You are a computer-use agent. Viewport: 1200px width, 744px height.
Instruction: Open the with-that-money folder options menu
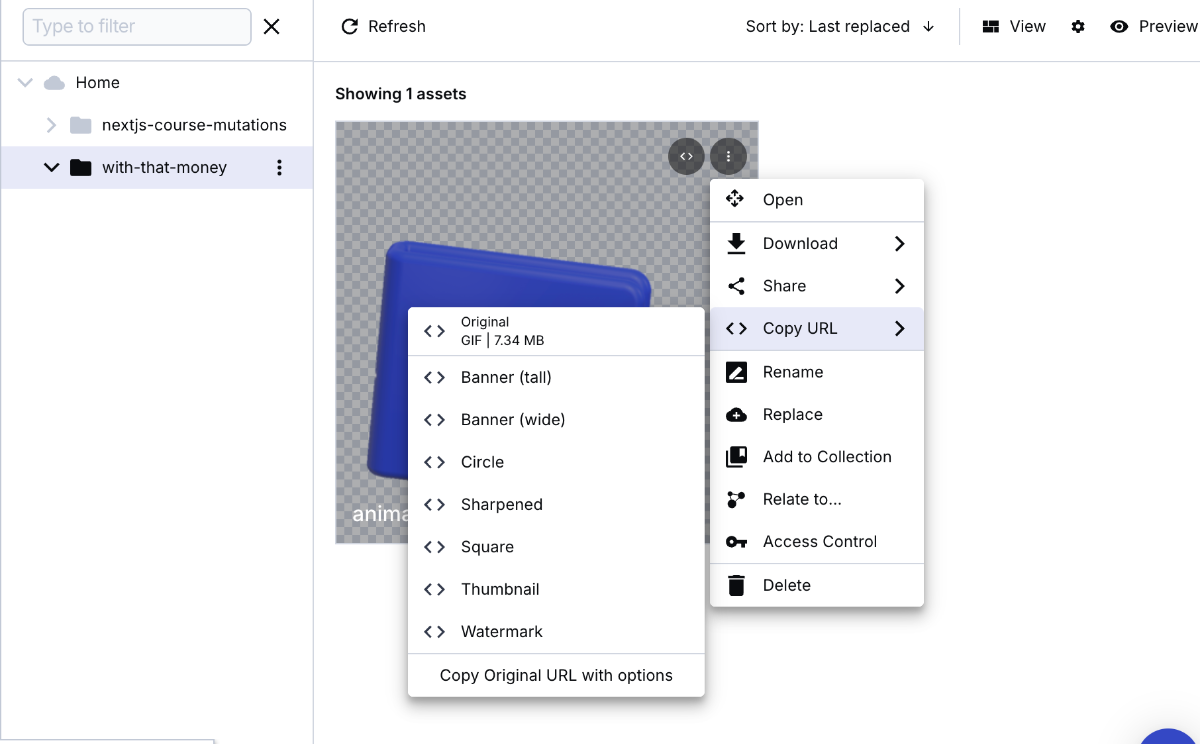tap(279, 168)
